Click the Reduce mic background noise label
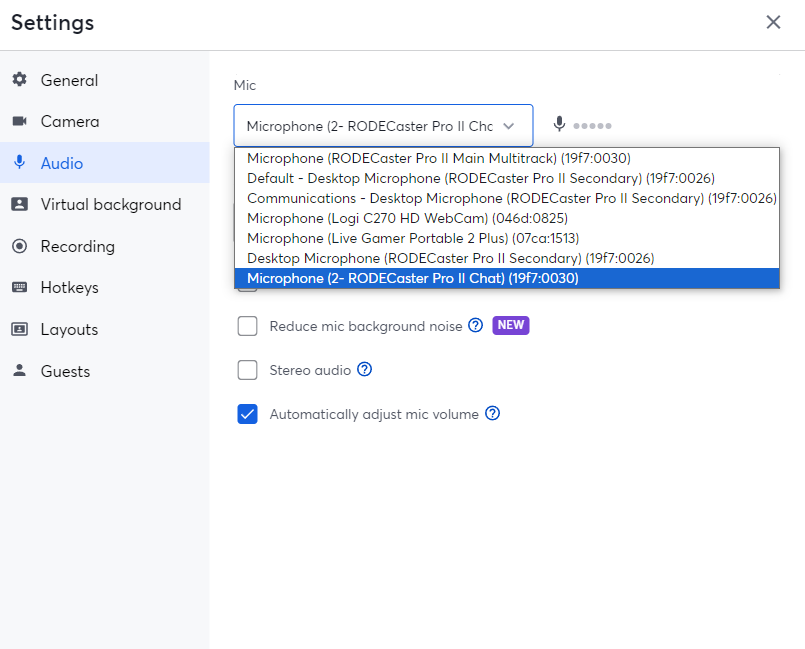Screen dimensions: 805x649 pos(366,327)
